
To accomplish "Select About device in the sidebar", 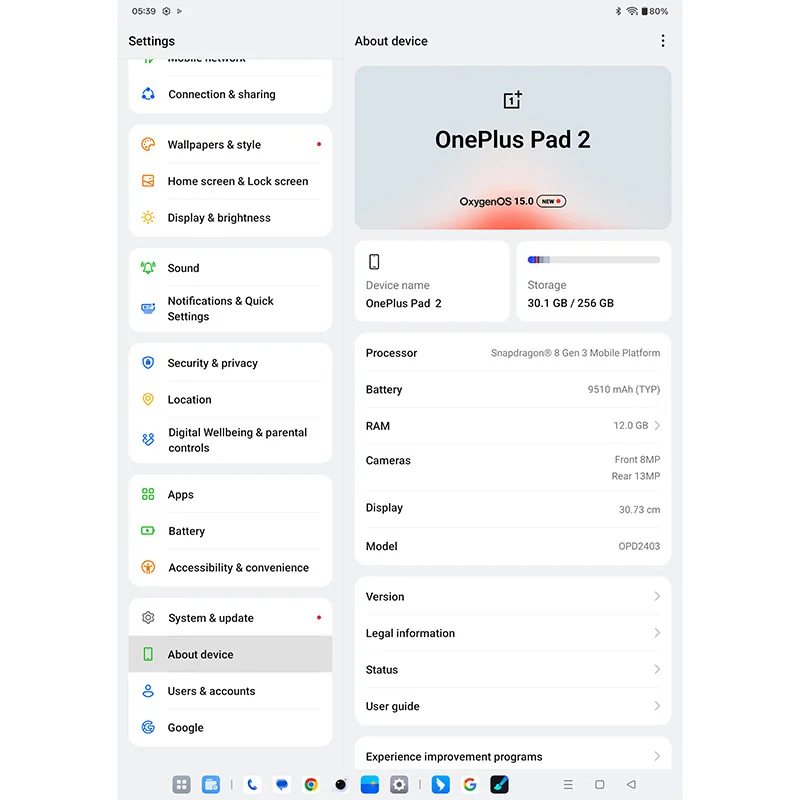I will 230,654.
